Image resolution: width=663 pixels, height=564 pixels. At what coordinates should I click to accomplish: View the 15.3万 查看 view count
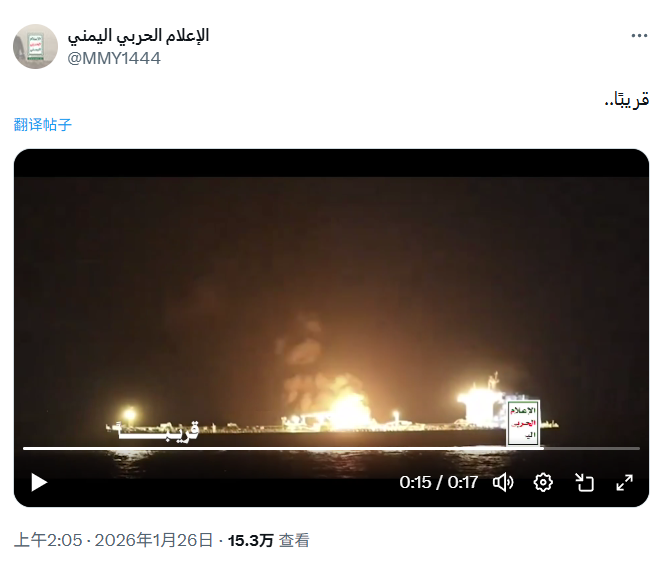point(268,540)
